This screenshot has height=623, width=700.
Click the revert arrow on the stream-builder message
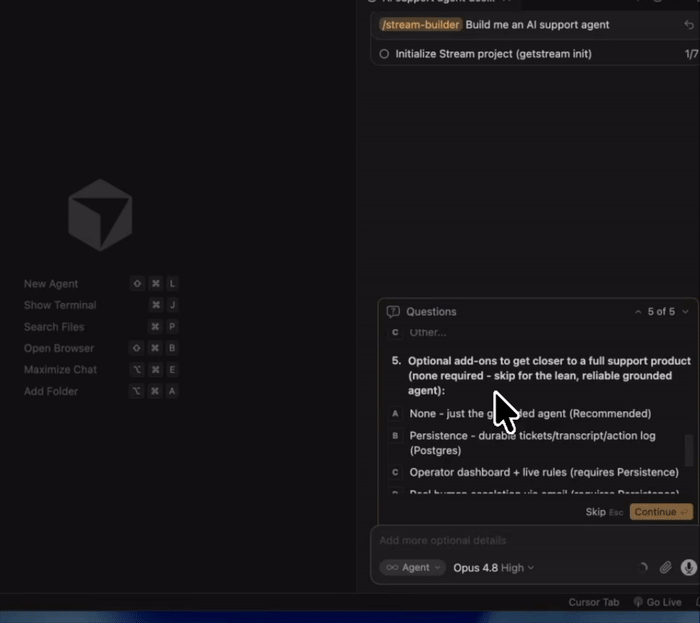[689, 25]
